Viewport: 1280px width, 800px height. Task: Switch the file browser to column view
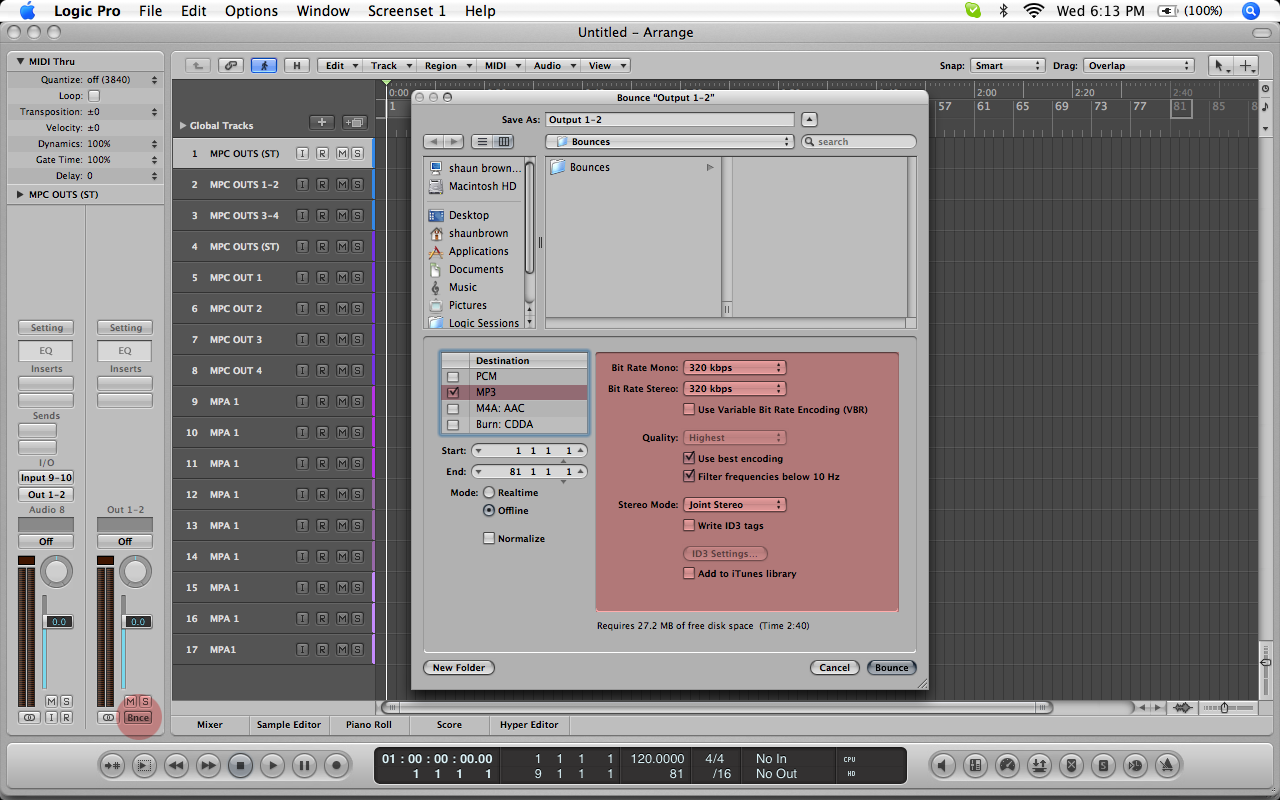tap(505, 141)
